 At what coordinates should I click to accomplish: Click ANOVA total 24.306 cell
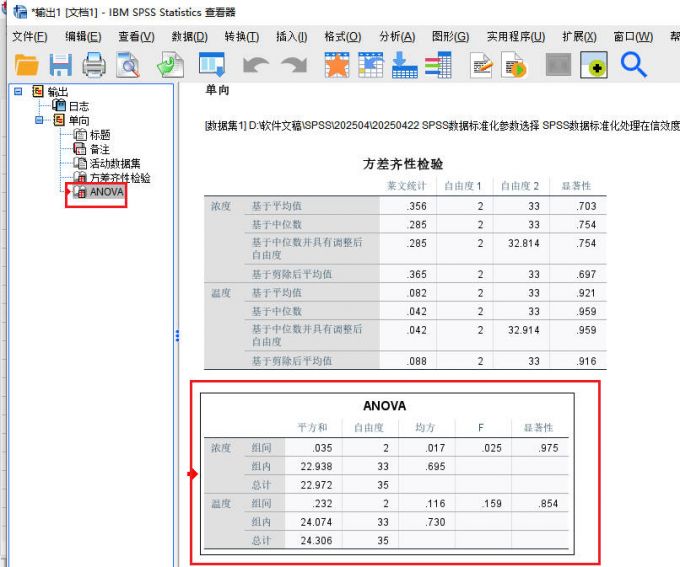point(317,541)
